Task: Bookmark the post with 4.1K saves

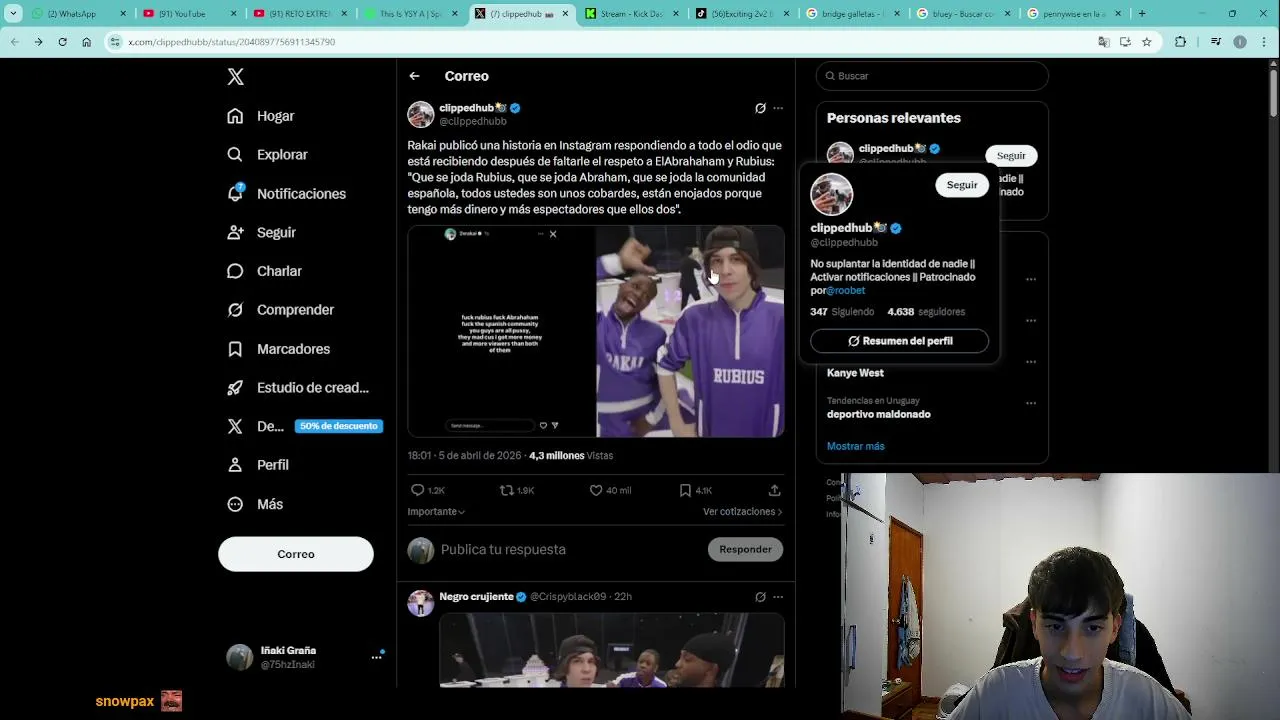Action: [x=685, y=490]
